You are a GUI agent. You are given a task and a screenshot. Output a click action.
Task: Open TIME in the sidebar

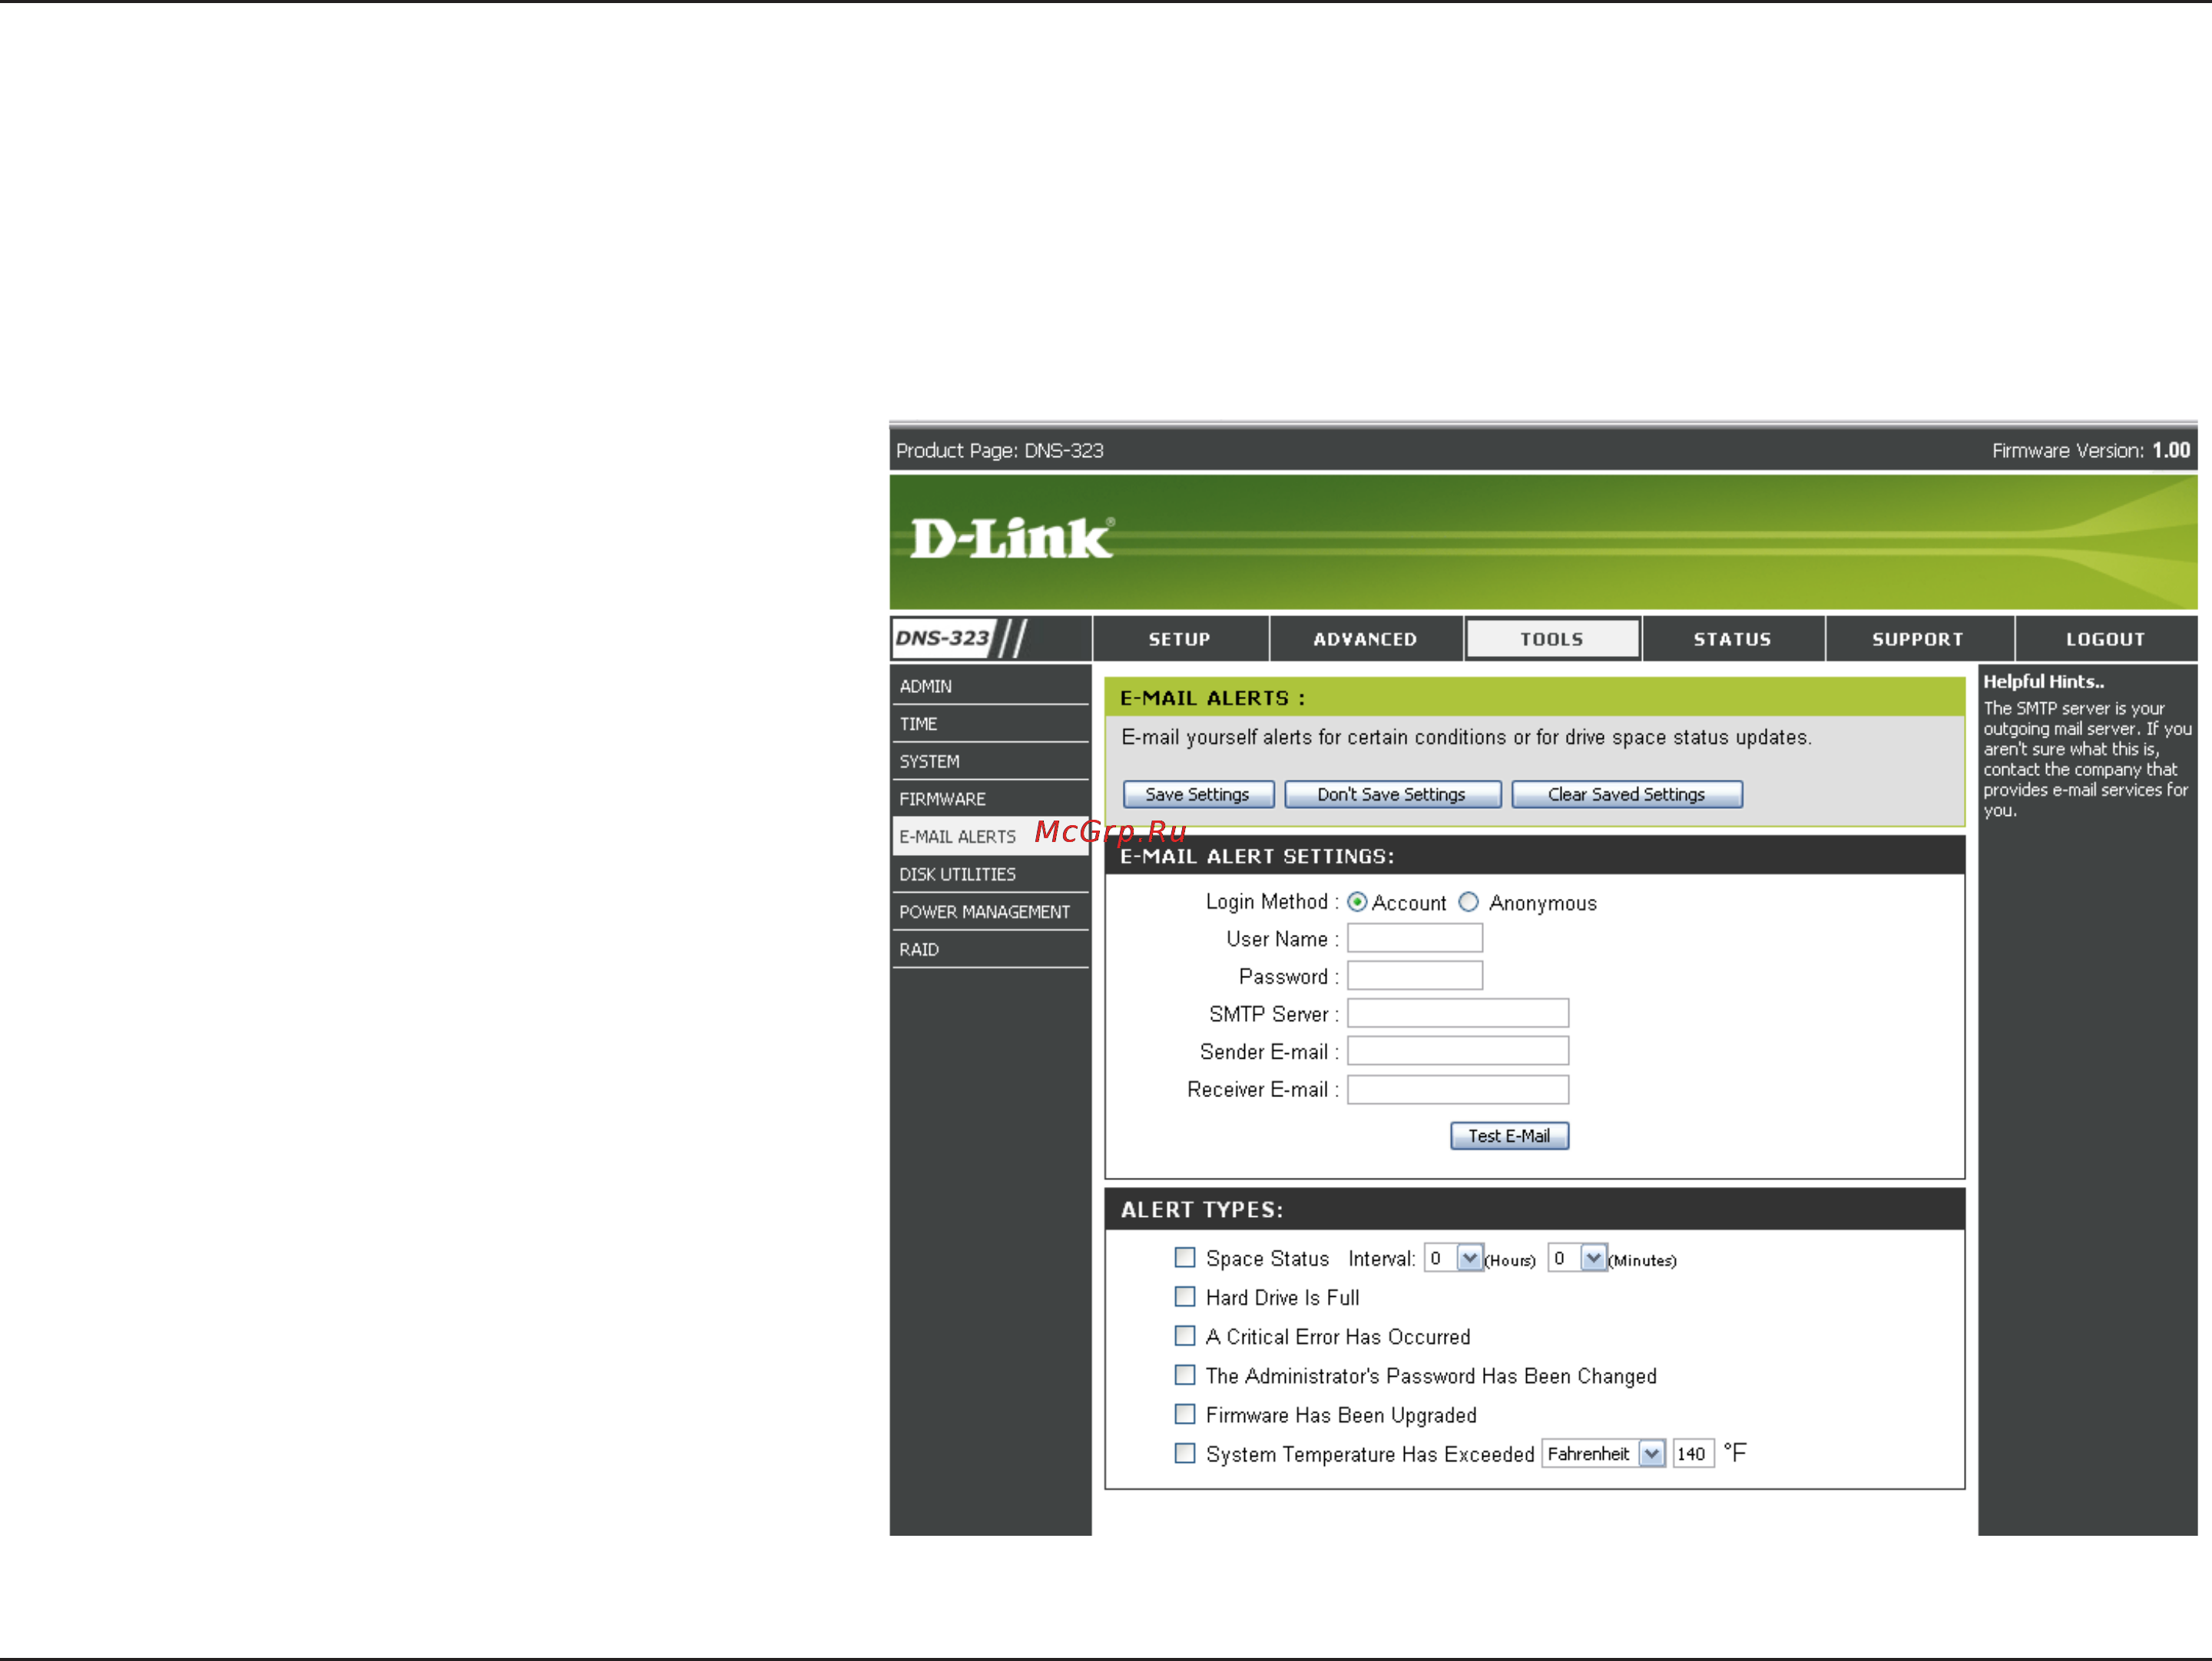coord(990,724)
